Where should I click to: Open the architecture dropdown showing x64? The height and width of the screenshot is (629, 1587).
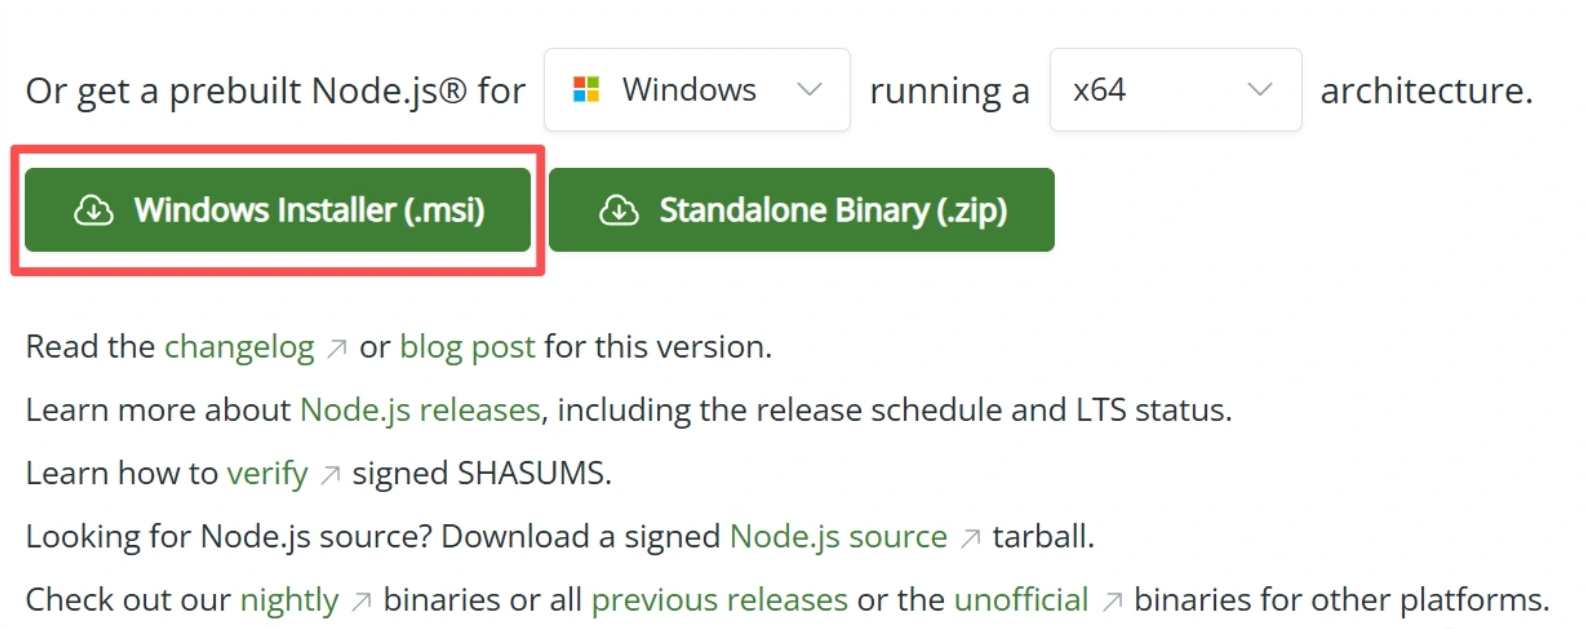click(1175, 90)
